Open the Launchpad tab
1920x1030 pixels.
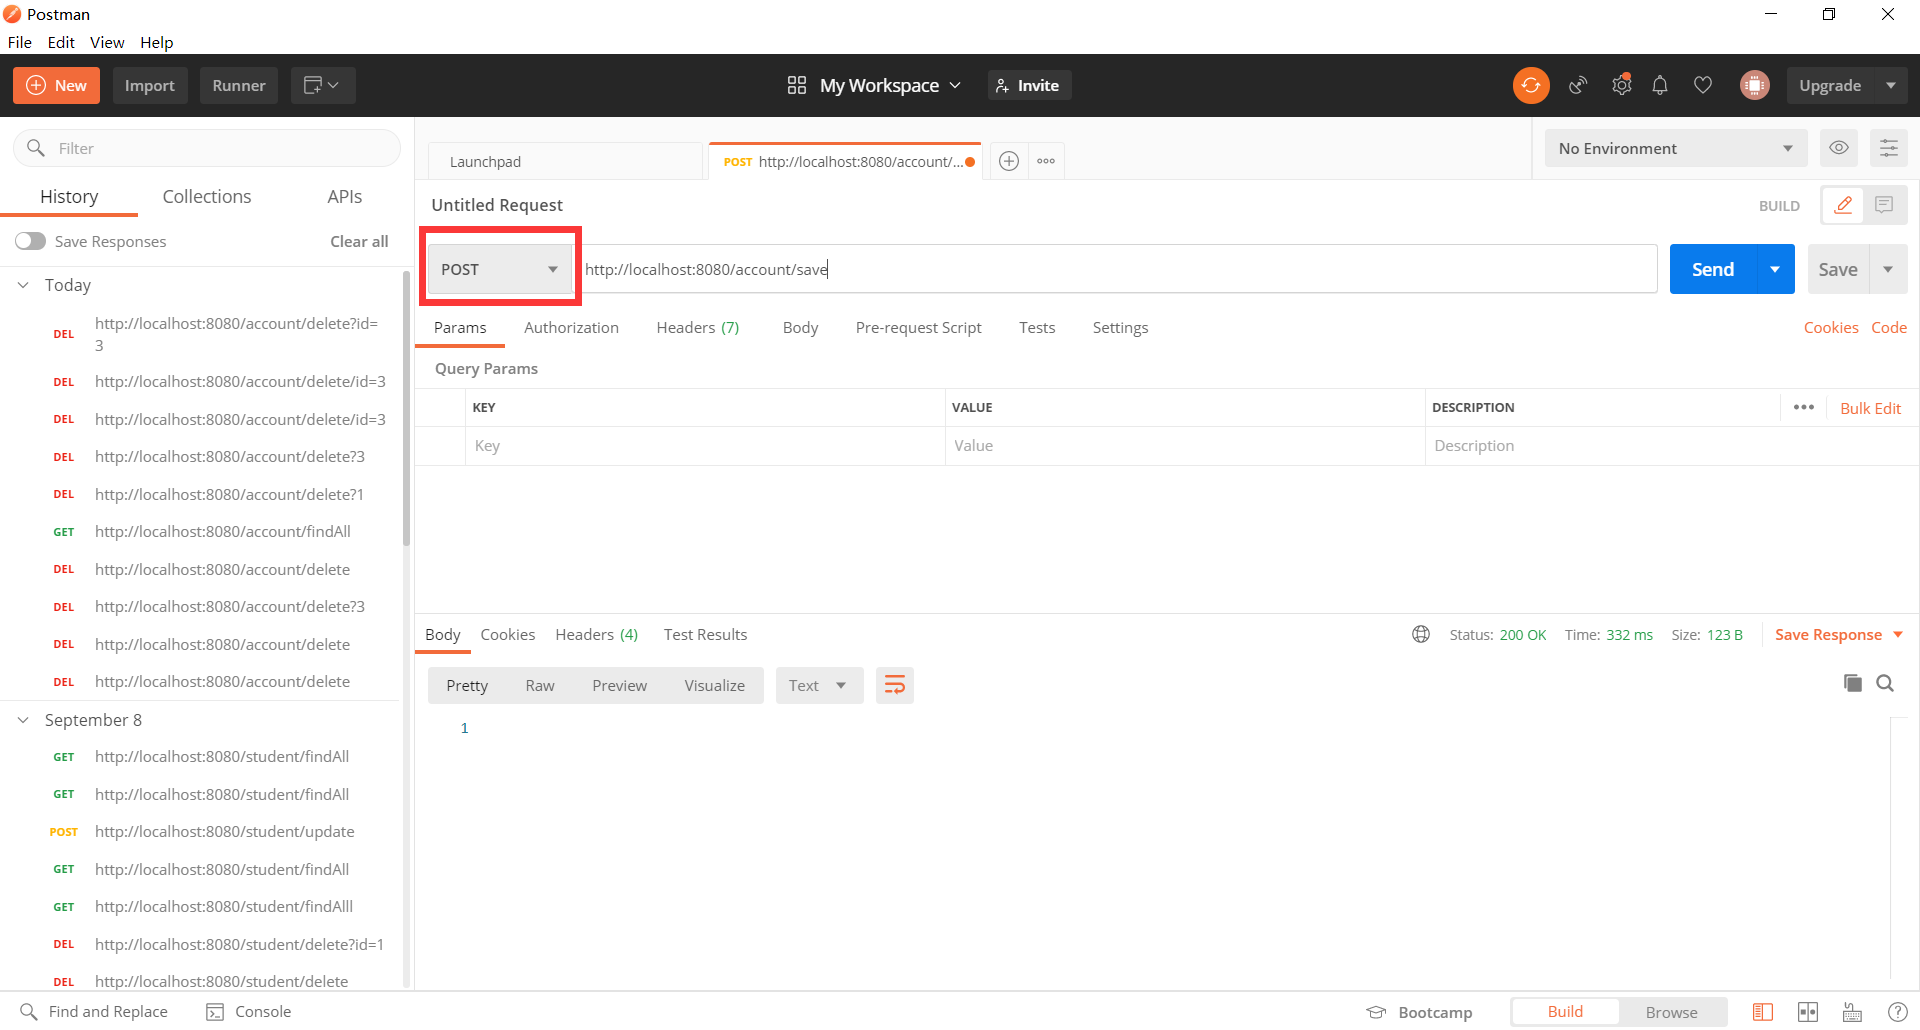pyautogui.click(x=565, y=161)
